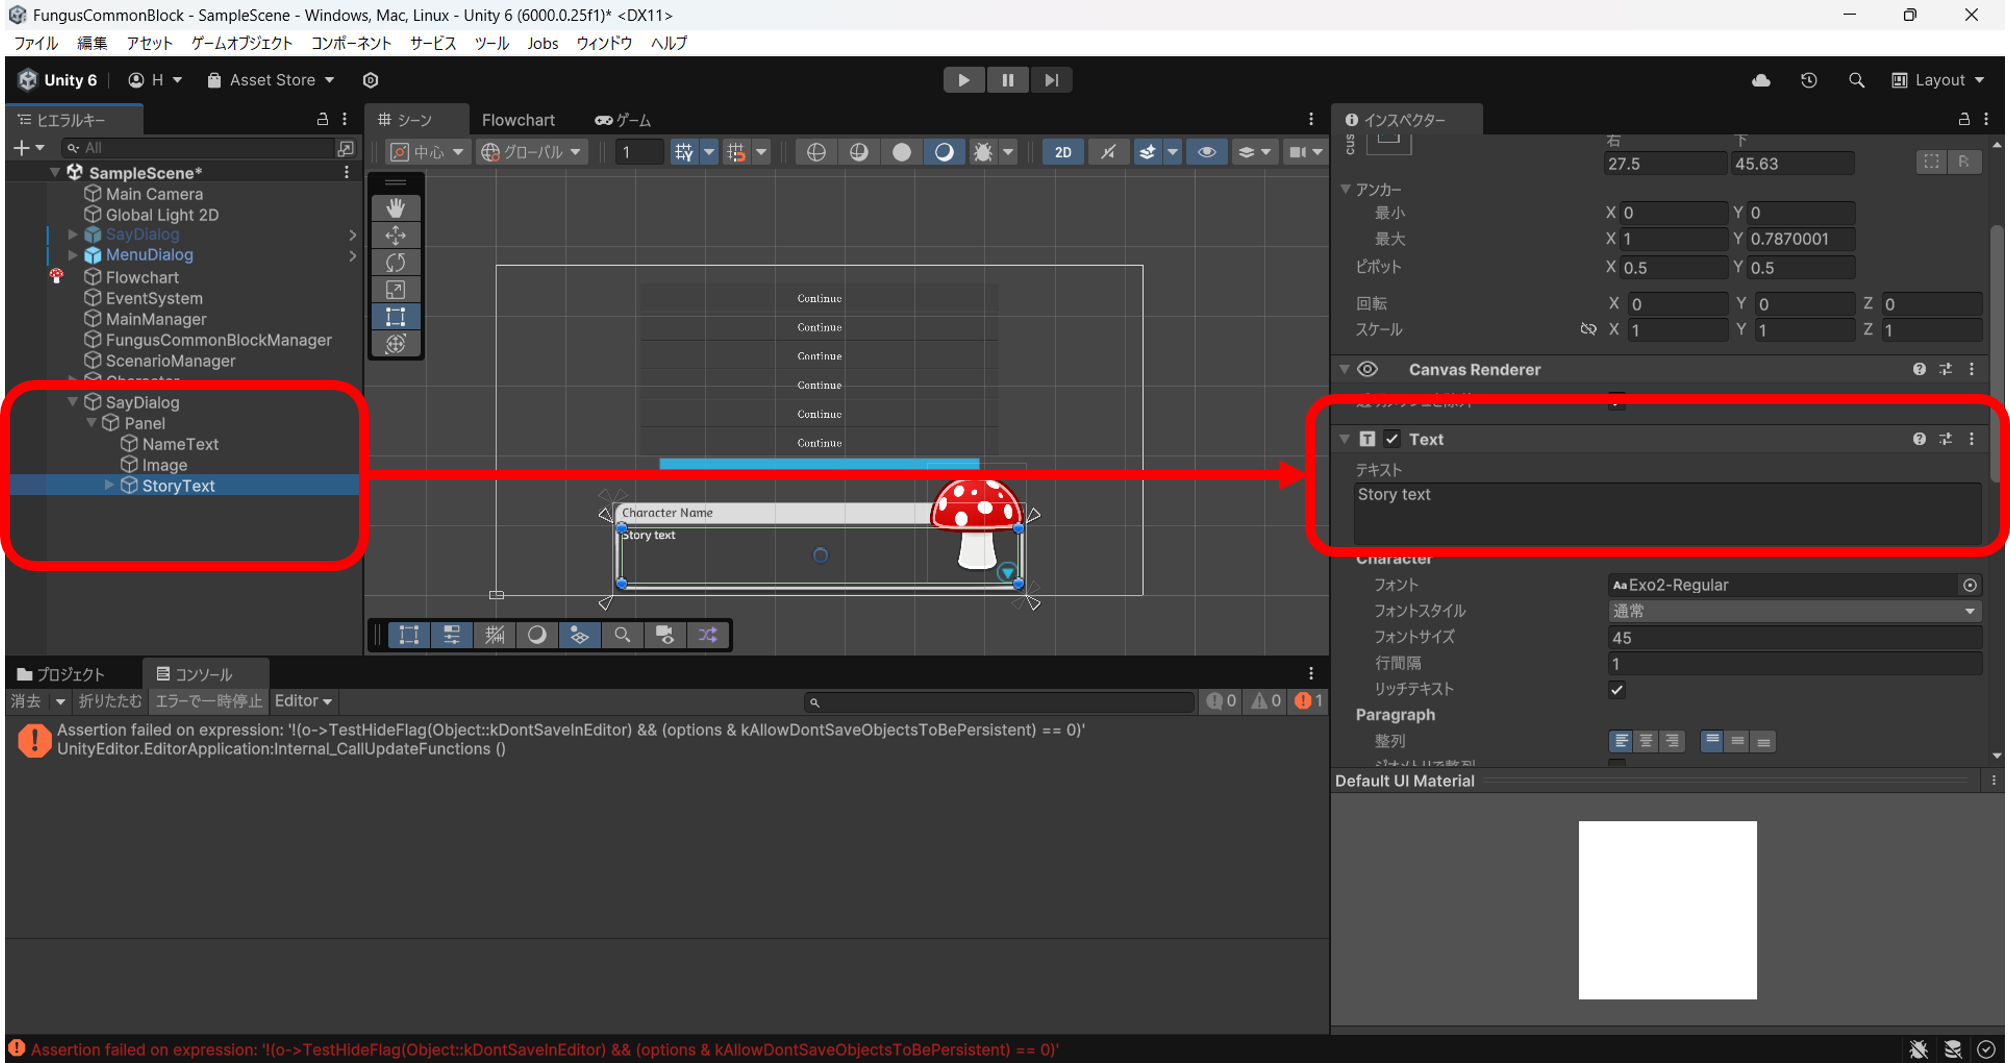Screen dimensions: 2010x1063
Task: Click the scene search magnifier icon below the viewport
Action: point(622,634)
